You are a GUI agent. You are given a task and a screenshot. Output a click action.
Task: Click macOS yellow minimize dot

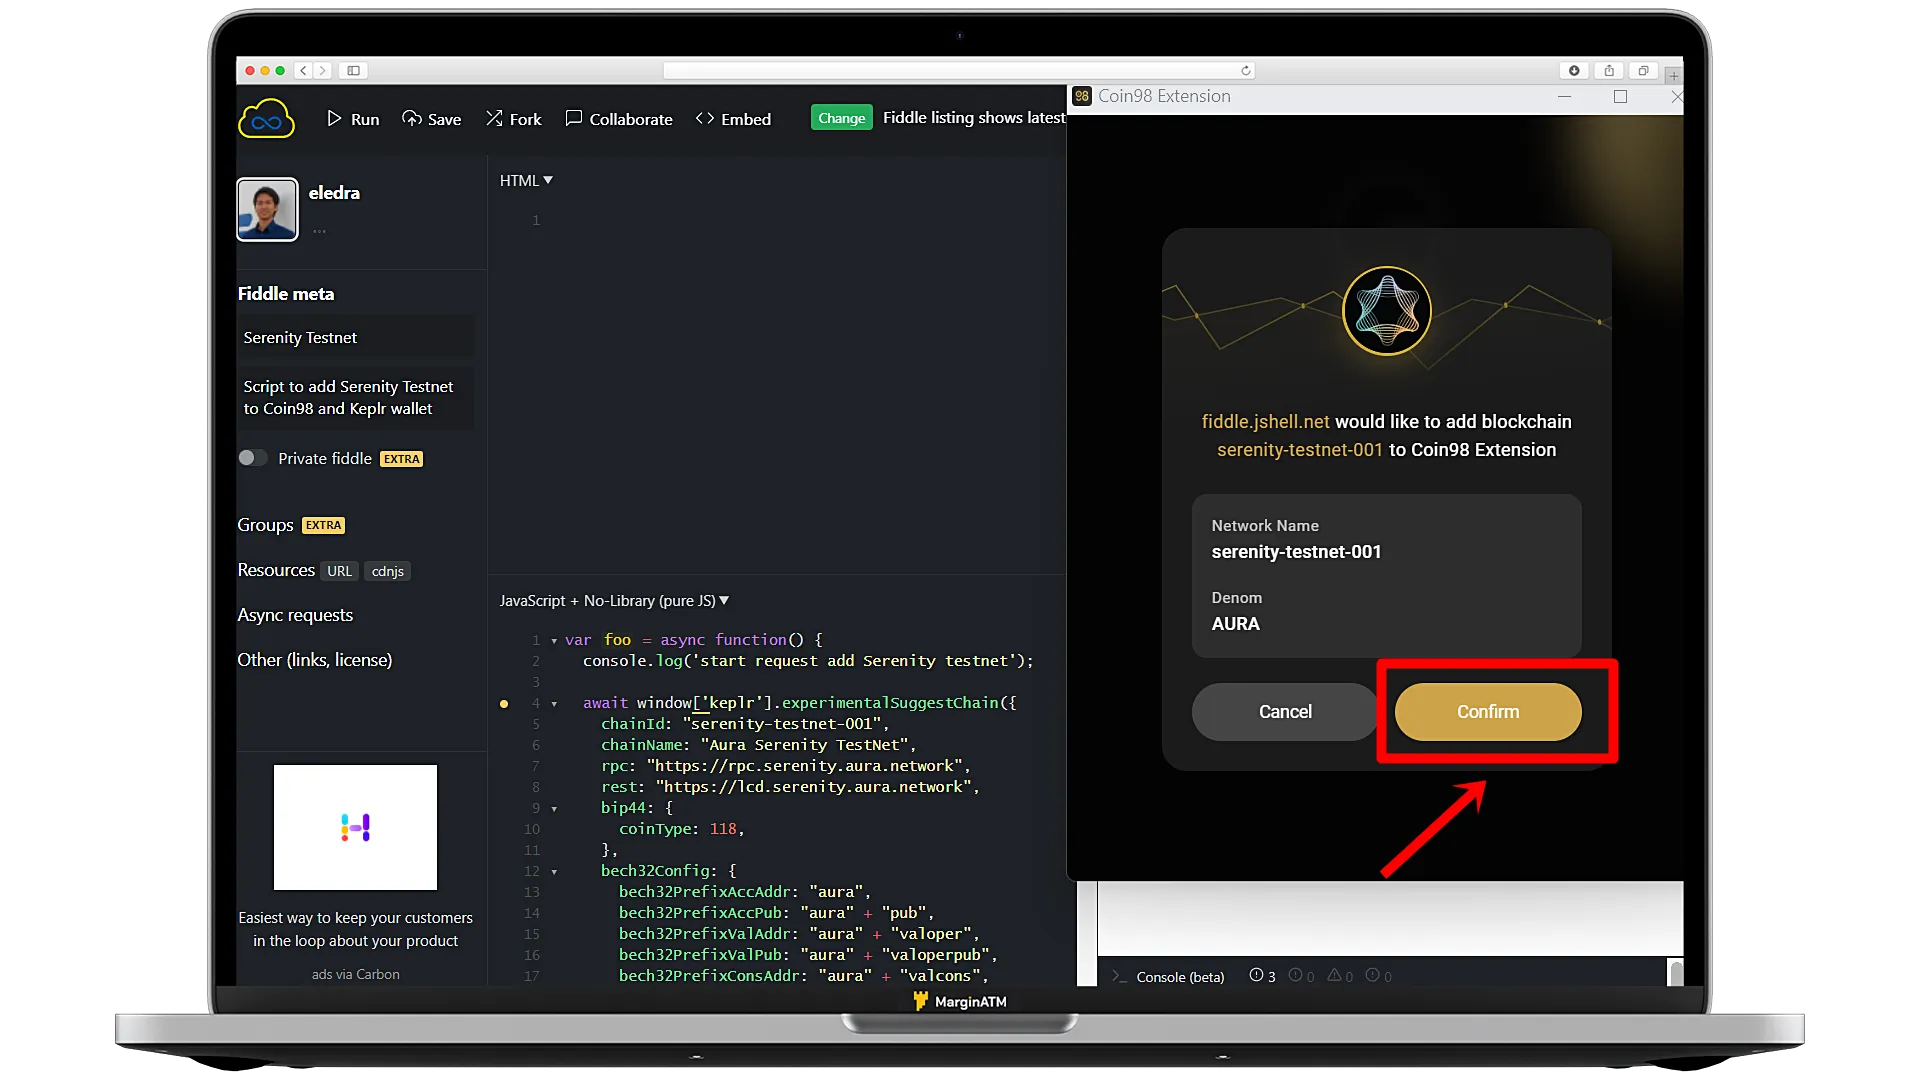click(x=265, y=71)
